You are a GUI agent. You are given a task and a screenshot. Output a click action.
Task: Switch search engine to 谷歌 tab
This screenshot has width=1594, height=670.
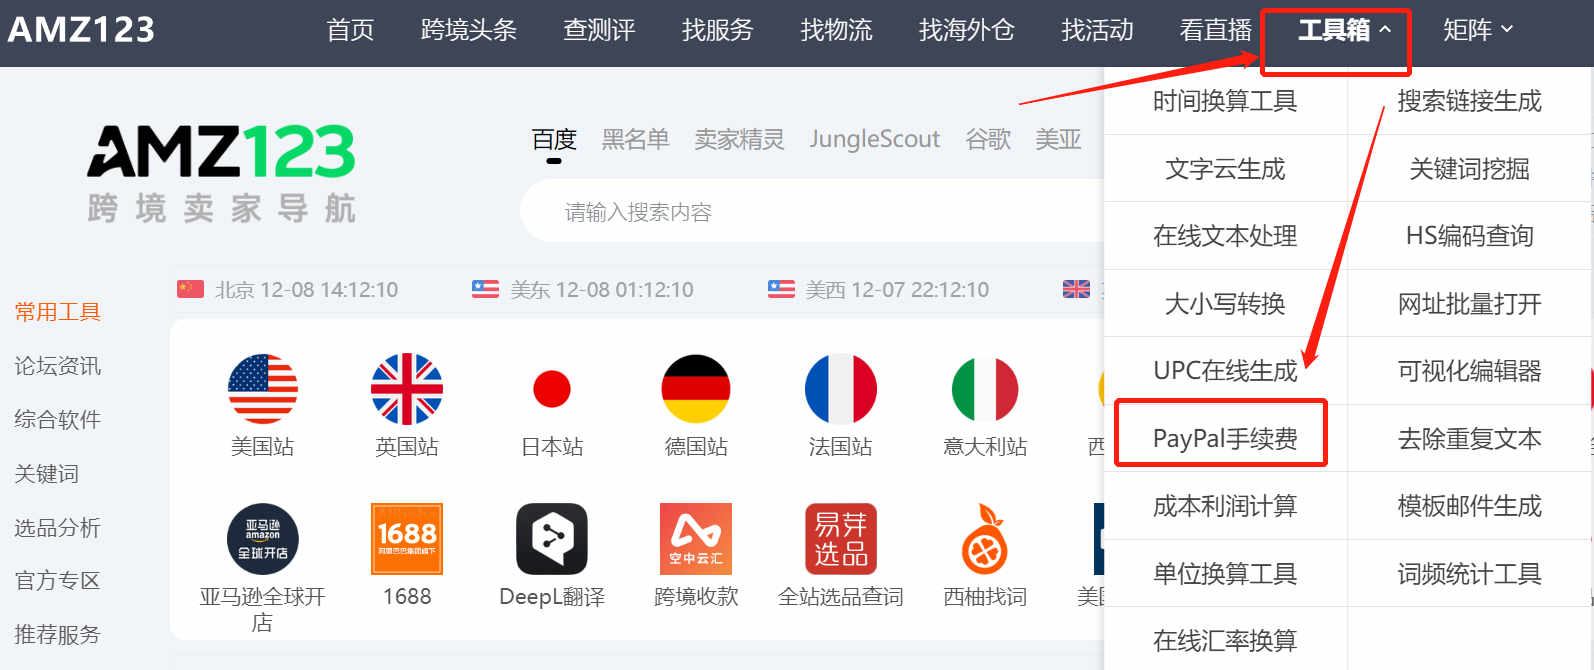point(988,139)
